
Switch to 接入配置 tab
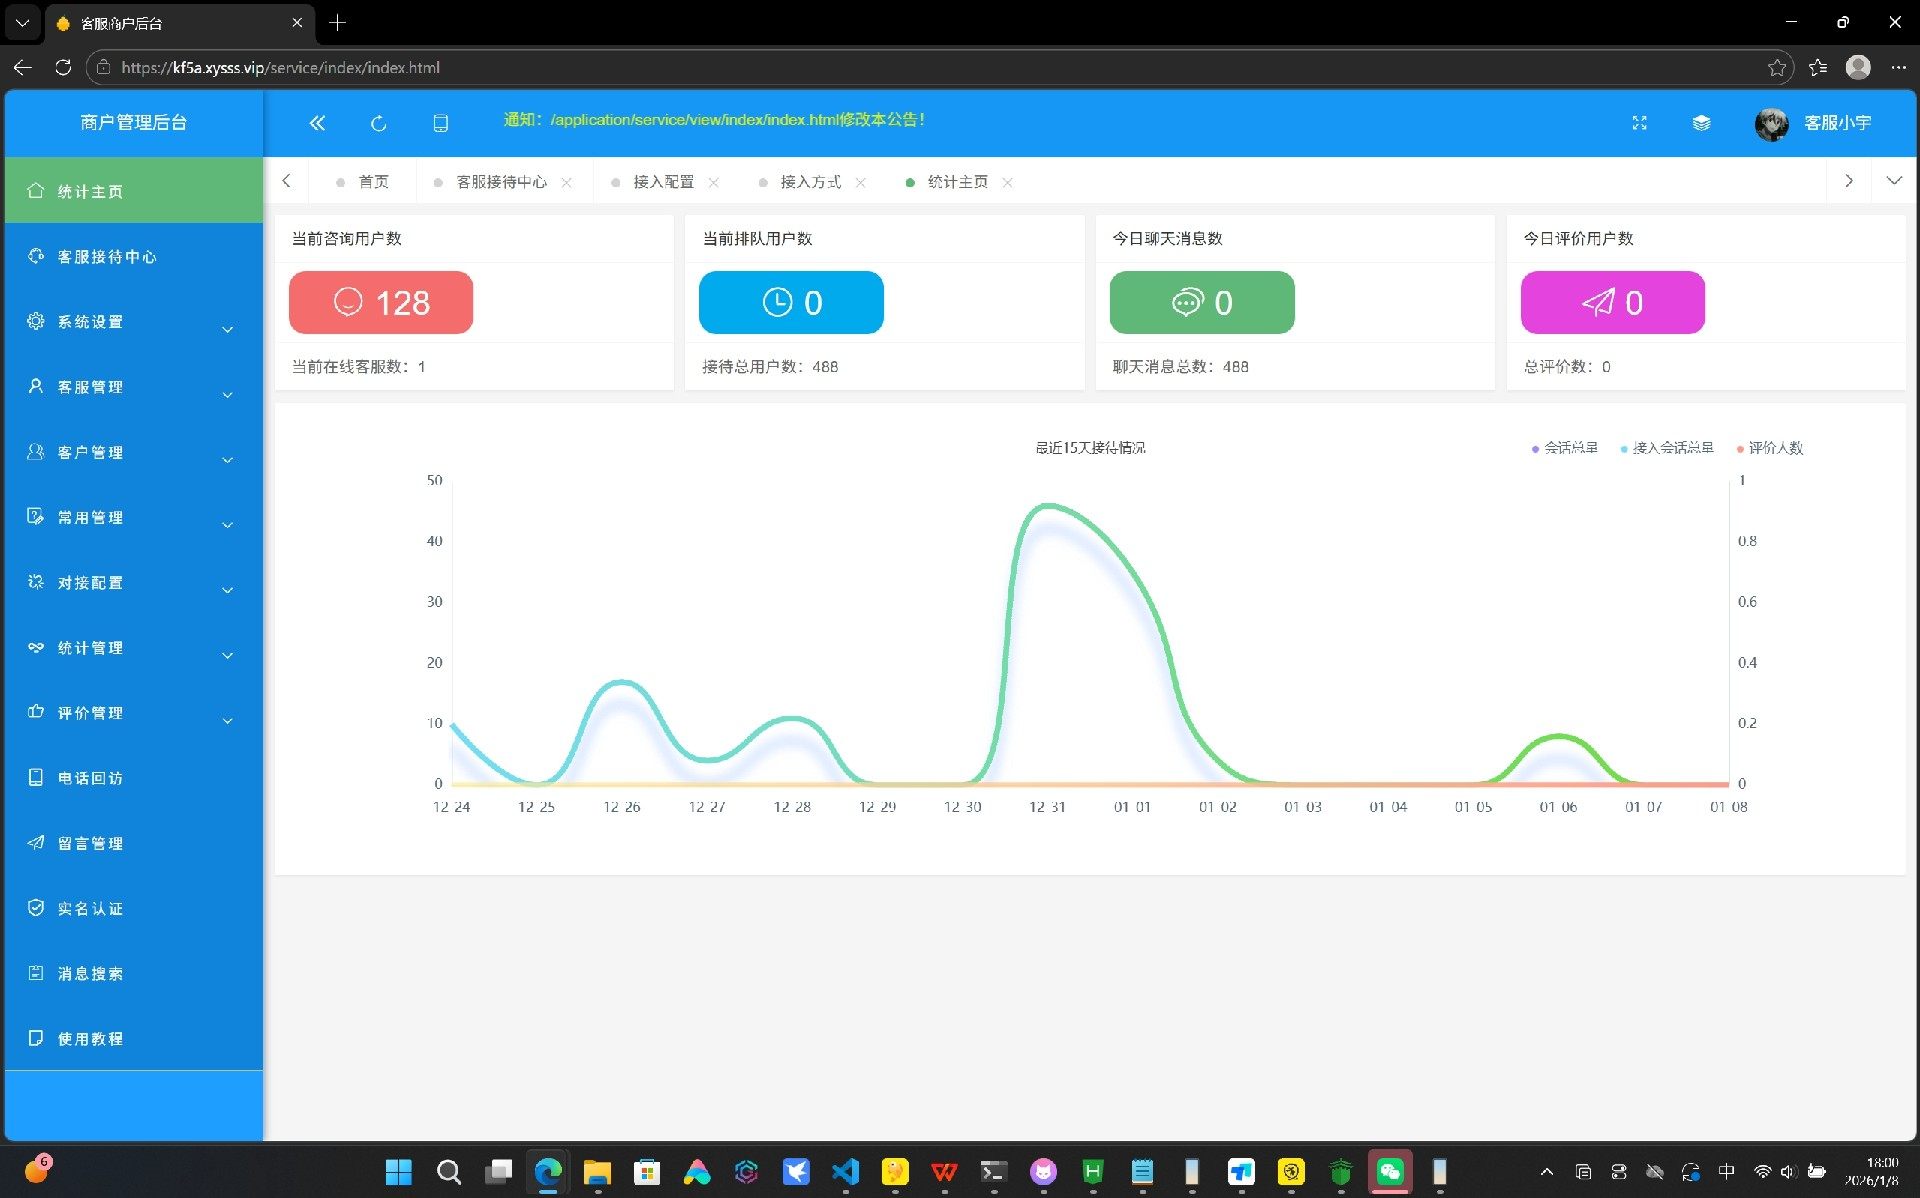(662, 182)
